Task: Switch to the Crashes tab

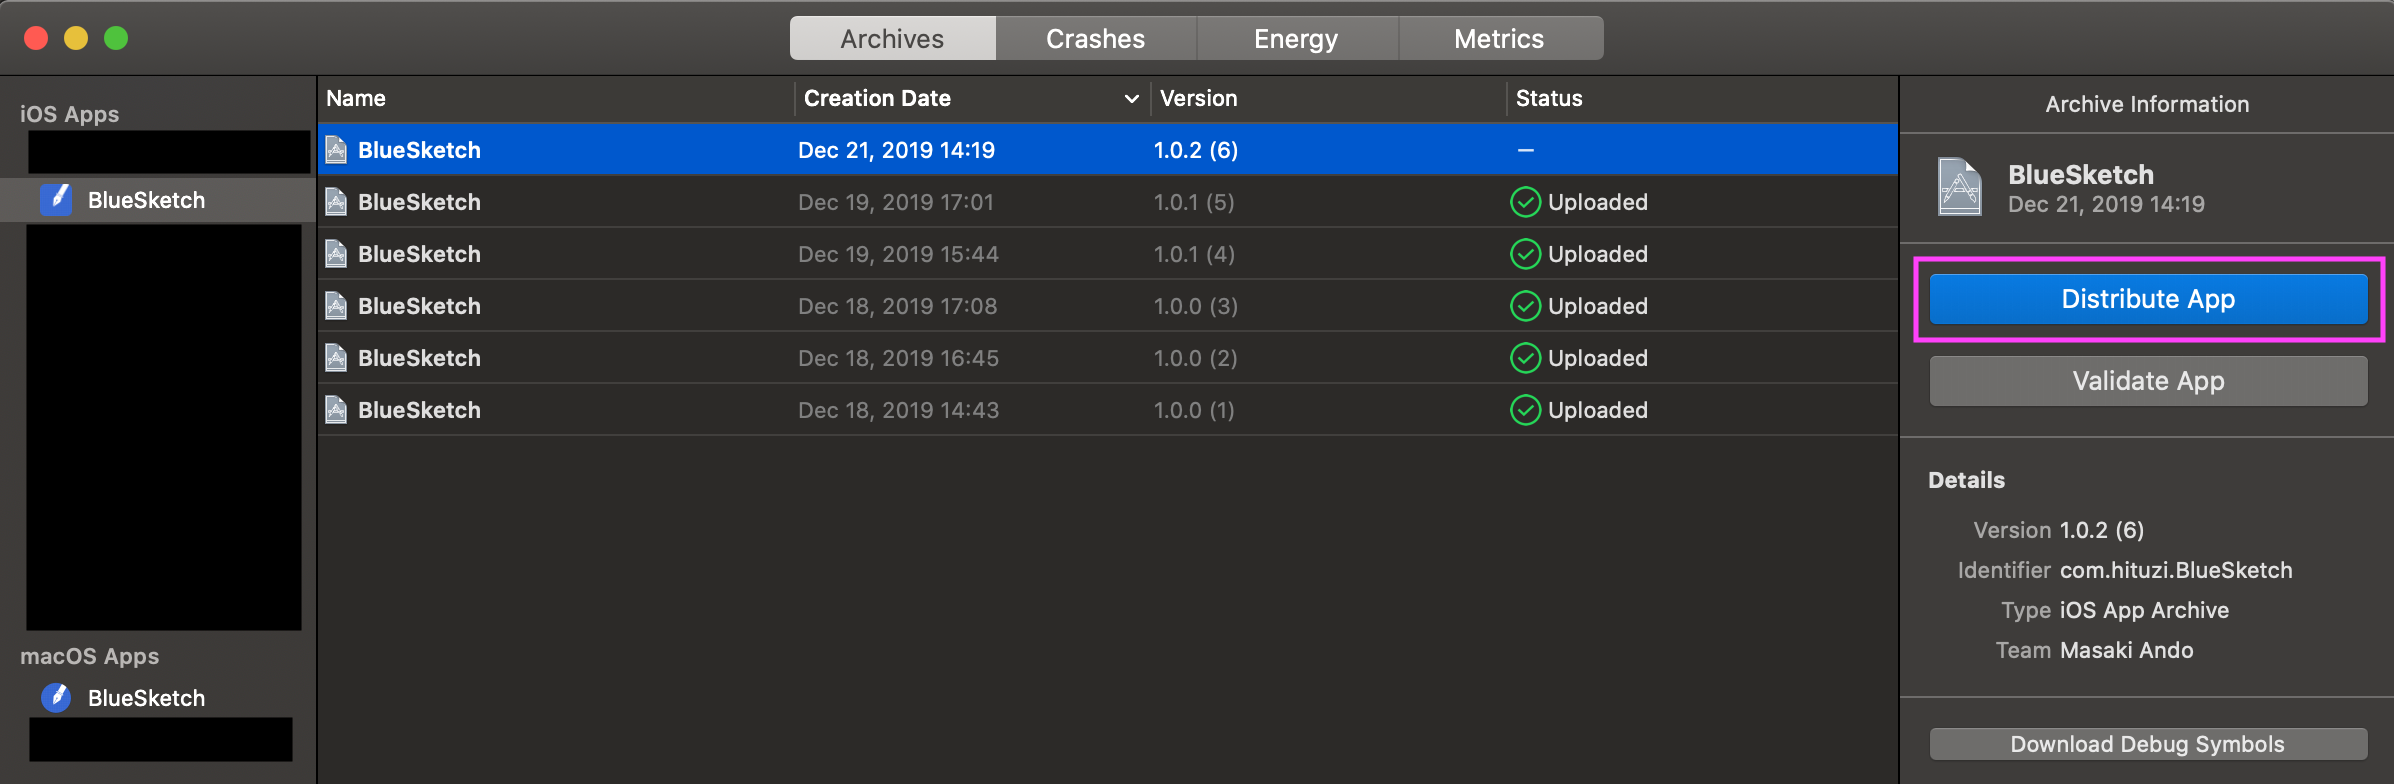Action: point(1095,39)
